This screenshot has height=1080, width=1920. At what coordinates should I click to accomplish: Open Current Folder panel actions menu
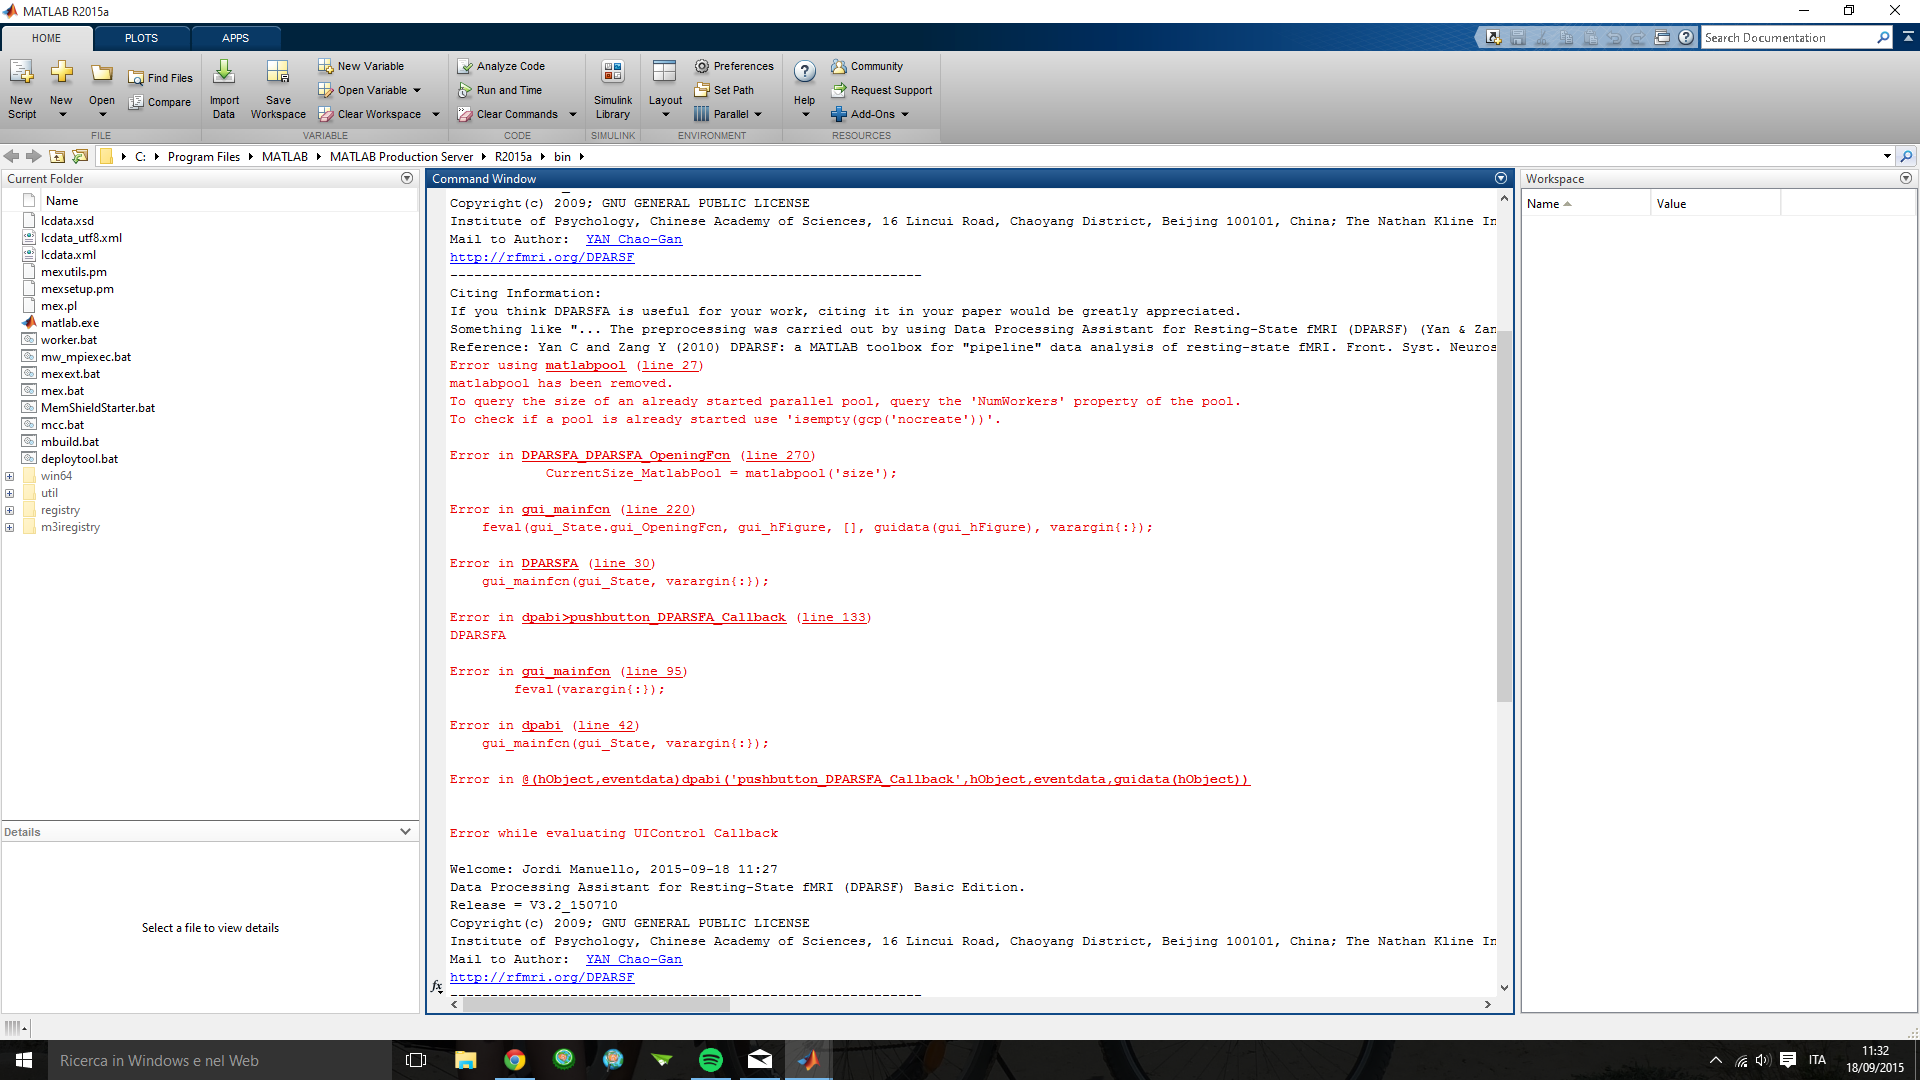point(407,178)
